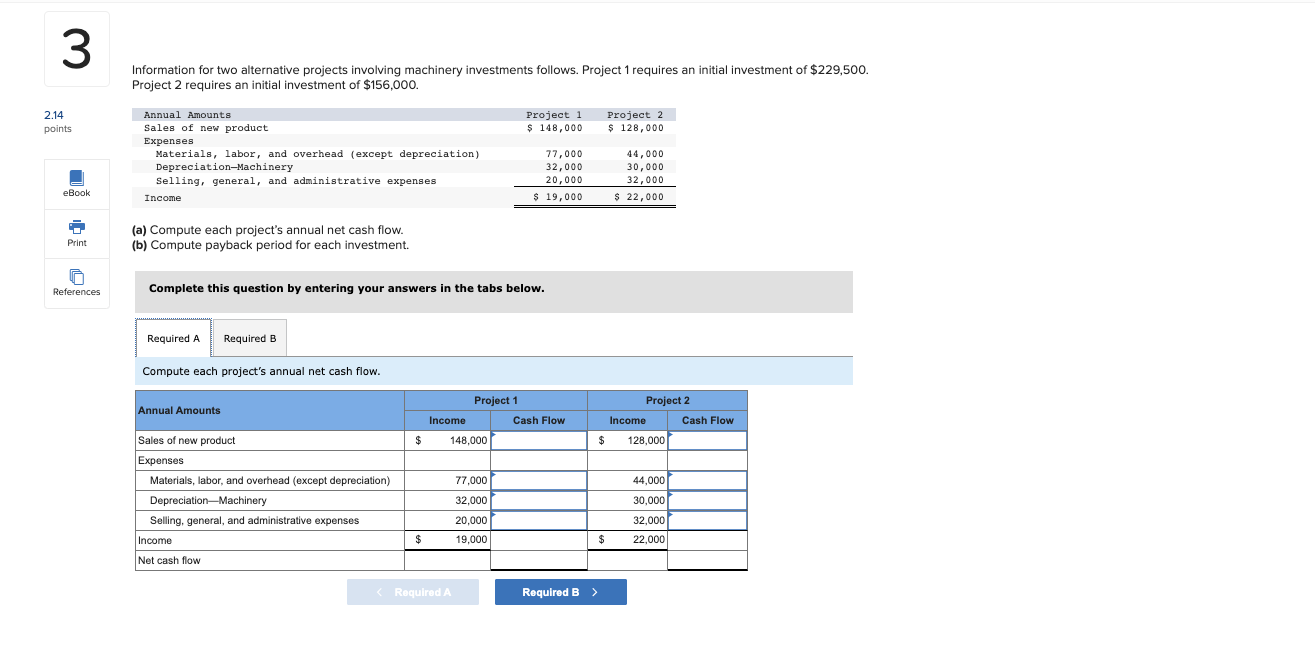The height and width of the screenshot is (654, 1315).
Task: Select Project 1 Selling expenses cash flow input
Action: click(538, 520)
